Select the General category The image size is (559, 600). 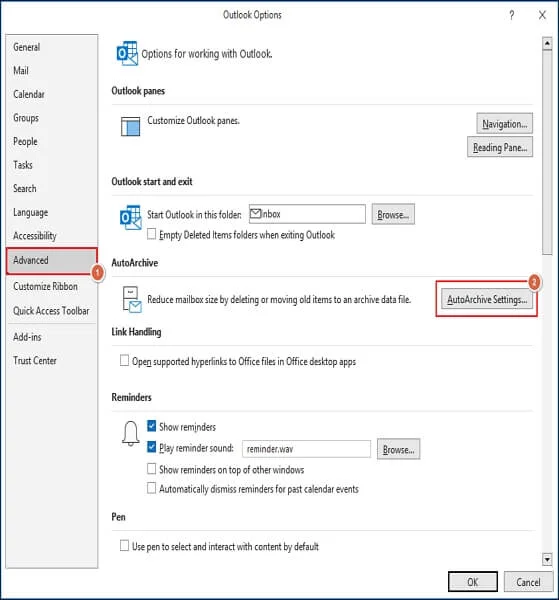pyautogui.click(x=52, y=47)
